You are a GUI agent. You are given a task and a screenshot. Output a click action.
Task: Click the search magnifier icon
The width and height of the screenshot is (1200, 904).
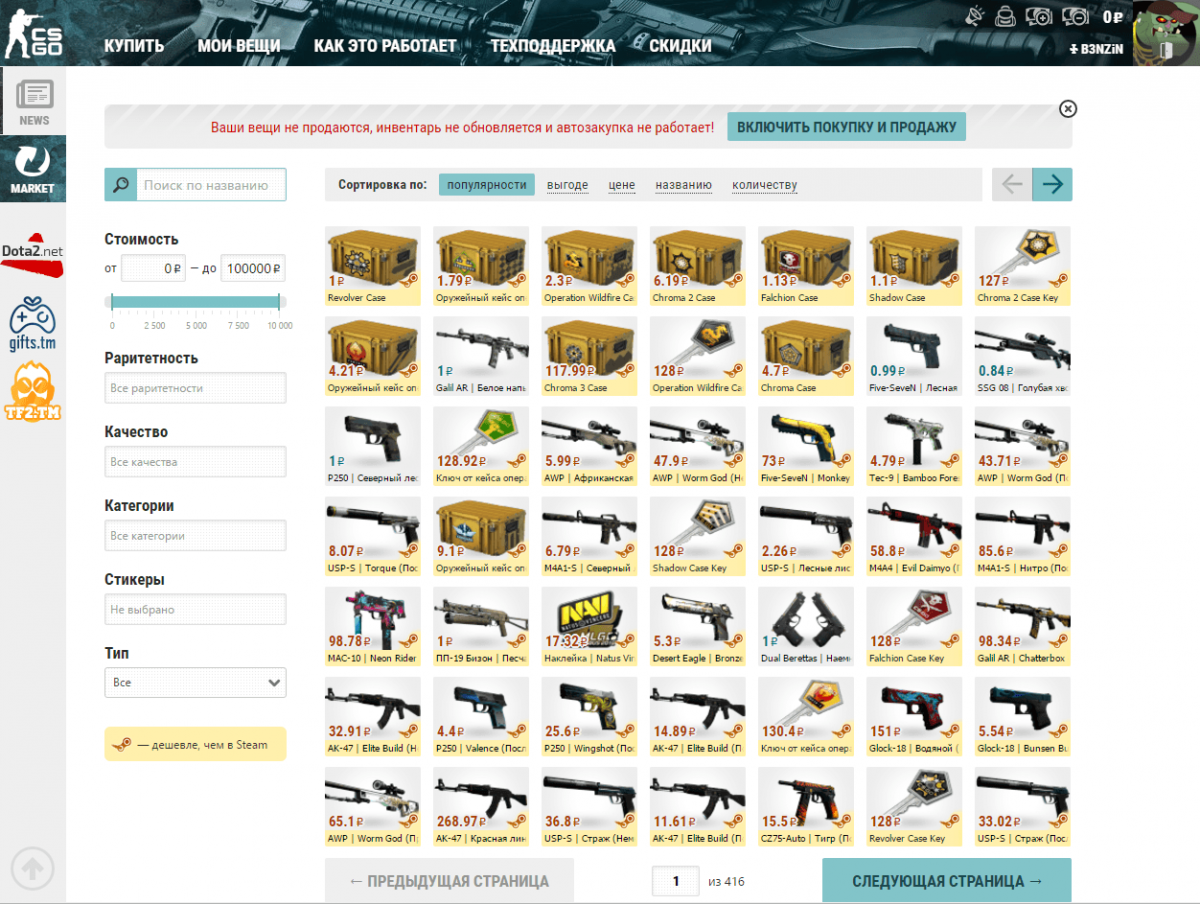click(120, 185)
